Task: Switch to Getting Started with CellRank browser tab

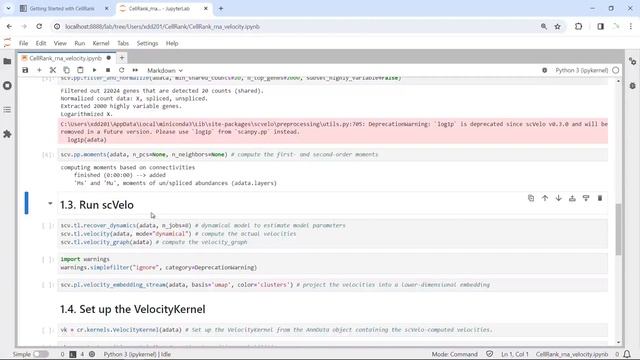Action: click(61, 8)
